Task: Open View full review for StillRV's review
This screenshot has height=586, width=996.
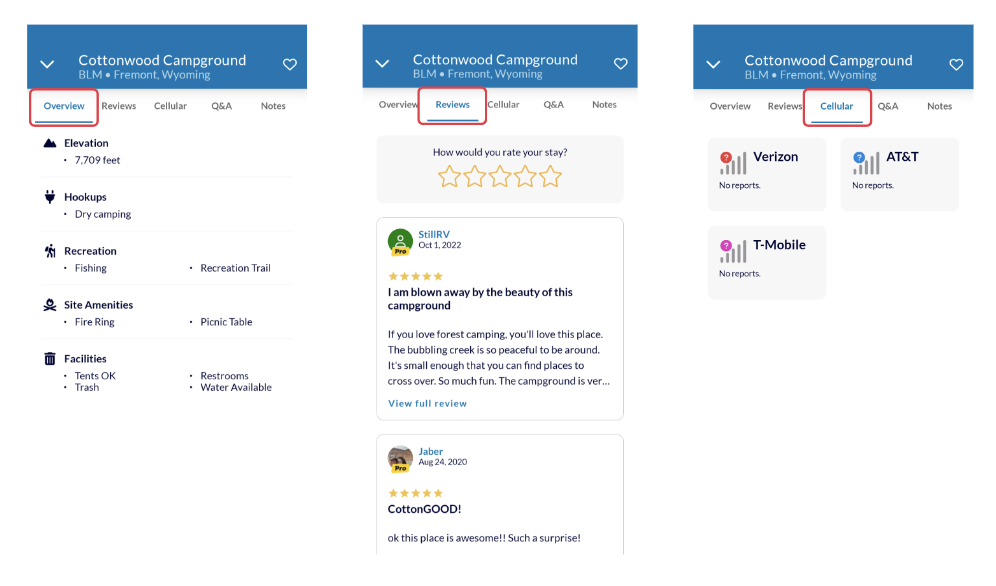Action: (x=428, y=403)
